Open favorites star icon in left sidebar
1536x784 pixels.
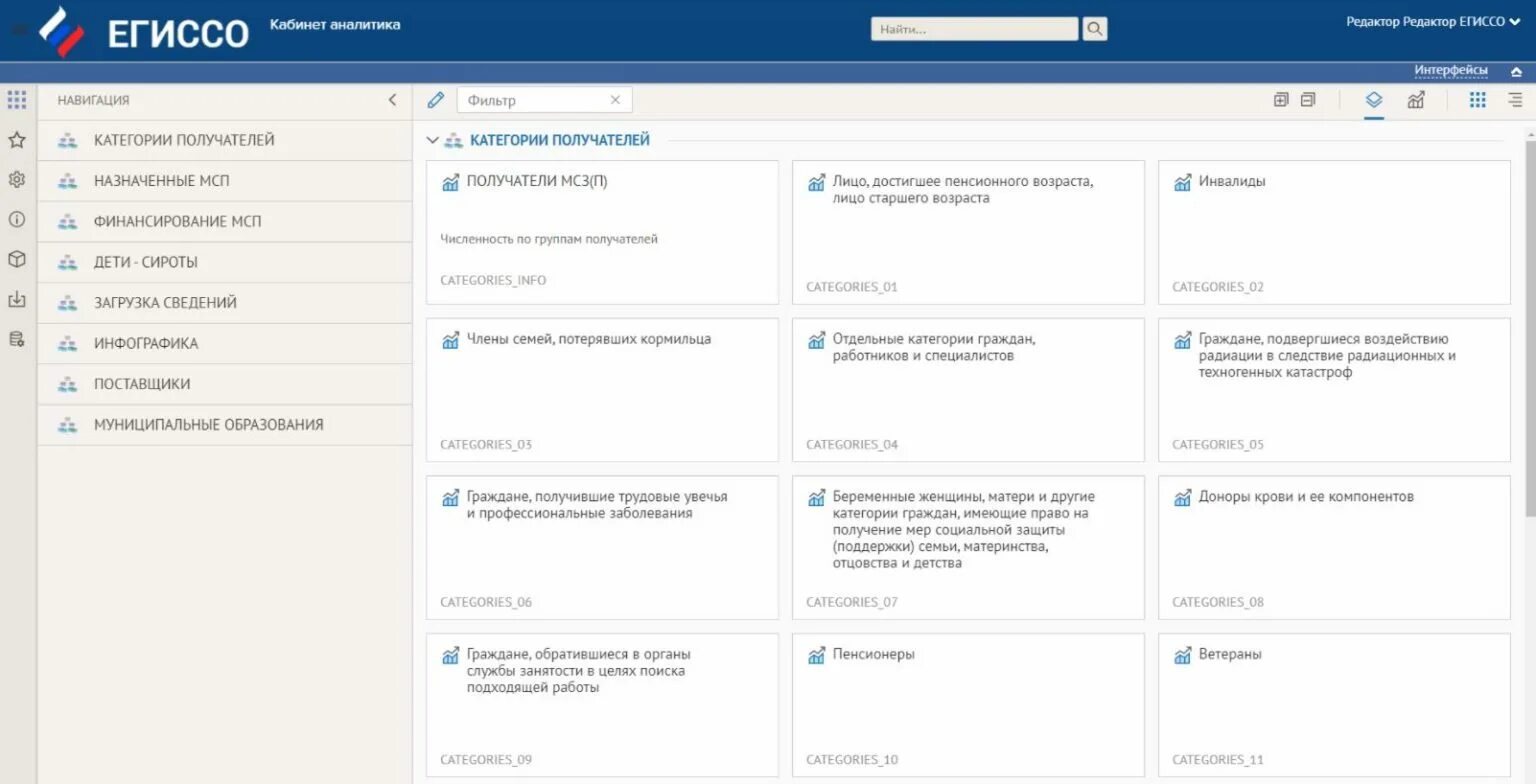(x=17, y=140)
